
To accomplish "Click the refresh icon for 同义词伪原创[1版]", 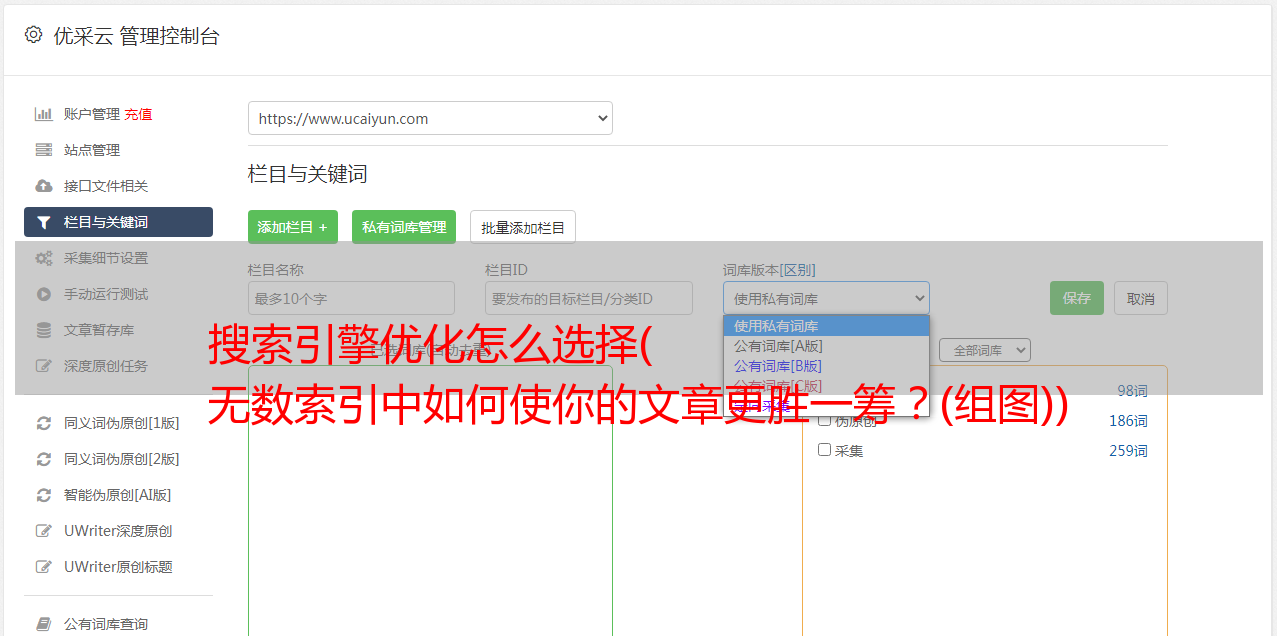I will [x=43, y=423].
